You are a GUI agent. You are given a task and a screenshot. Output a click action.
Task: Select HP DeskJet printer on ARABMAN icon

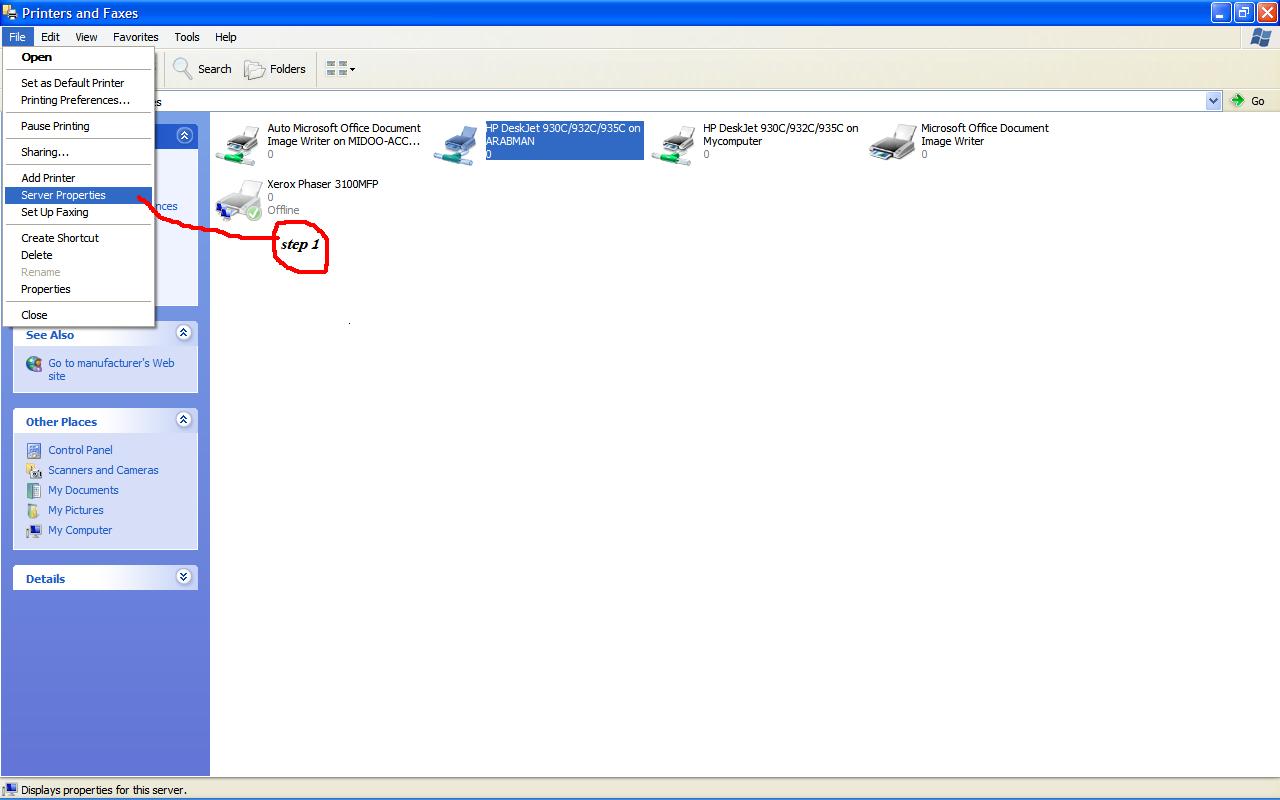tap(458, 144)
